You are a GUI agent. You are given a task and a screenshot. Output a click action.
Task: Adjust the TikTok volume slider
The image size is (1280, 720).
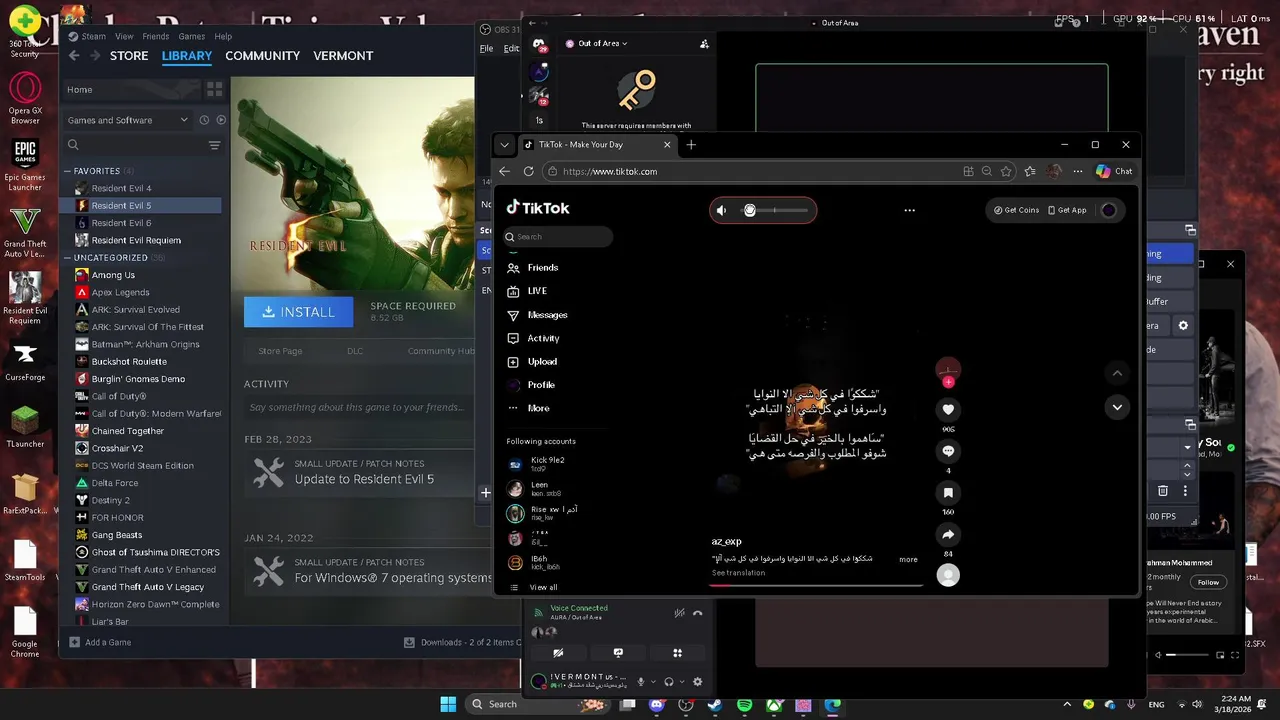pos(775,210)
